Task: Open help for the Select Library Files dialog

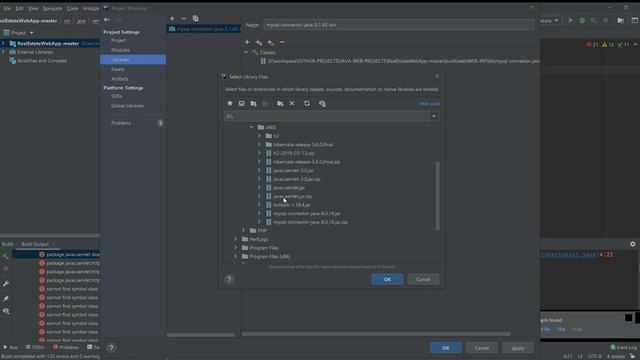Action: pyautogui.click(x=229, y=280)
